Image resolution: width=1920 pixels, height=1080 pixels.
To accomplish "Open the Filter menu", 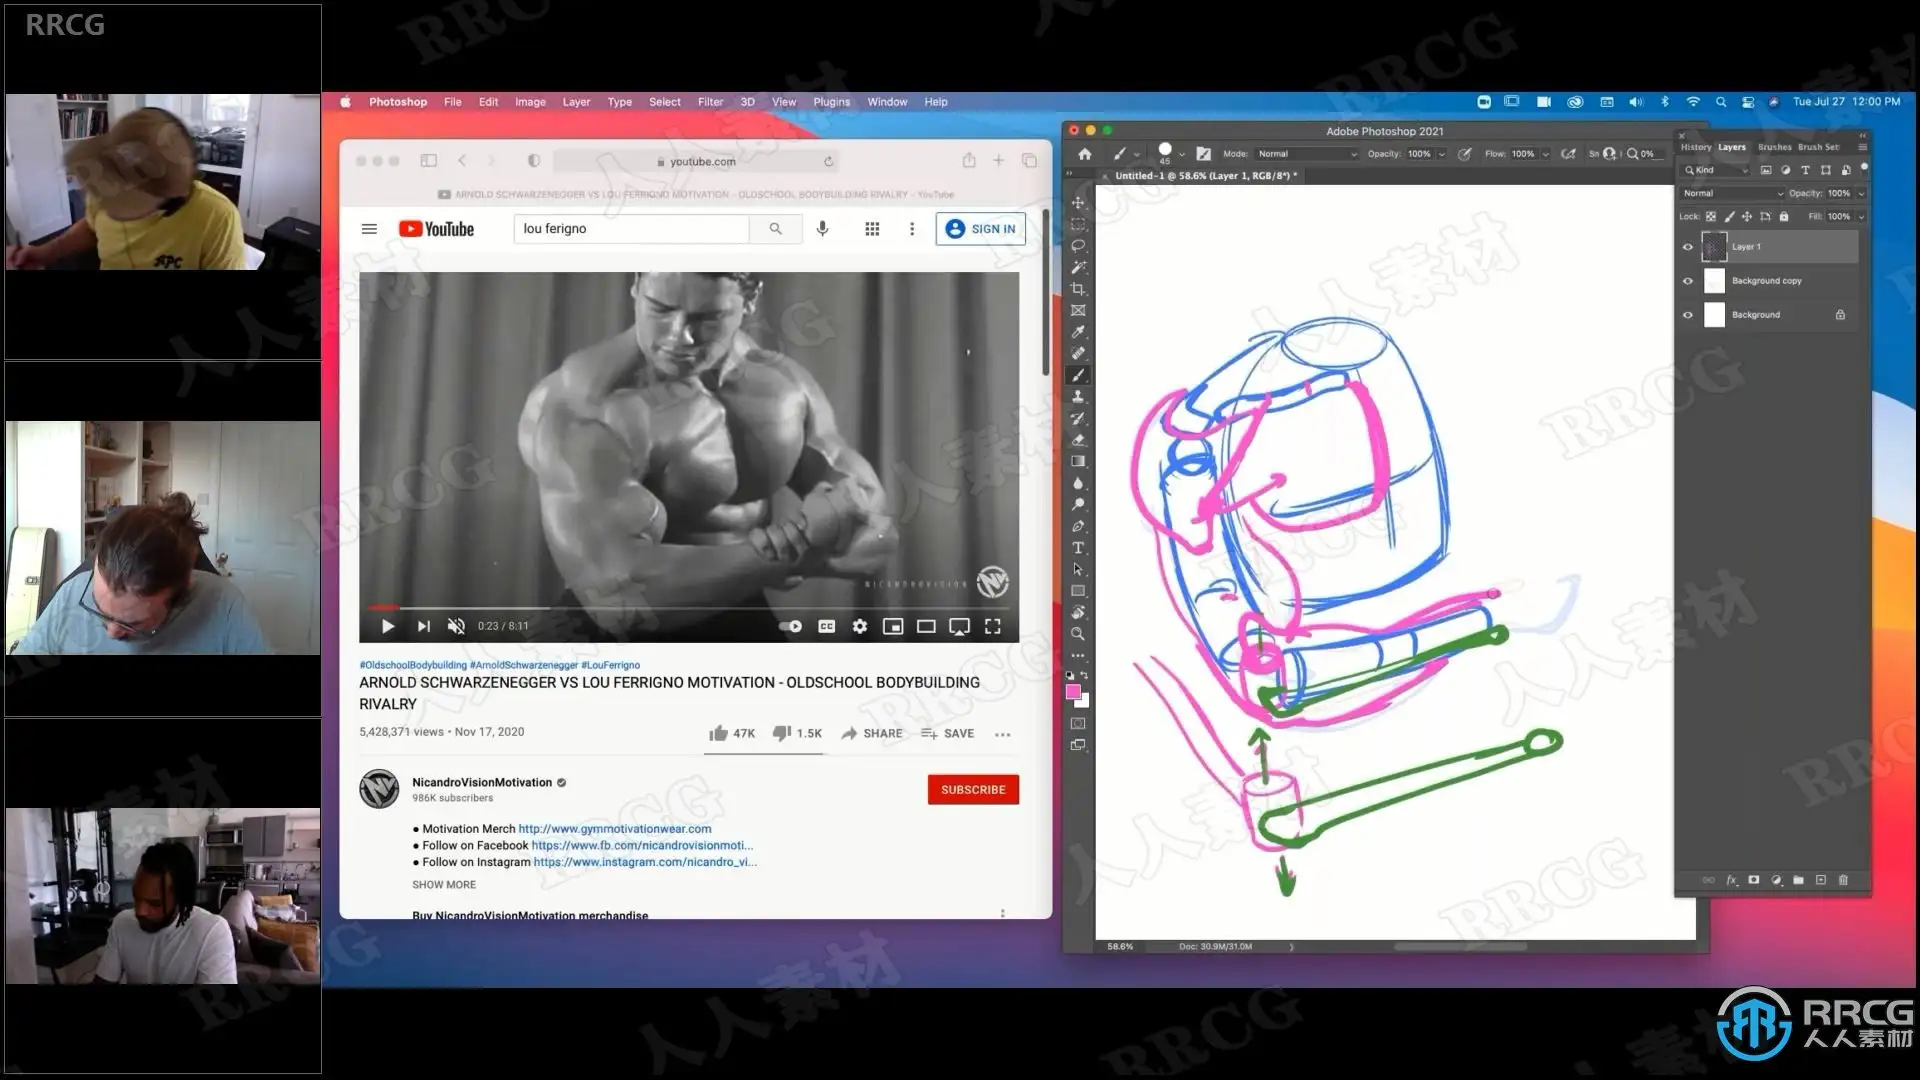I will (x=710, y=102).
